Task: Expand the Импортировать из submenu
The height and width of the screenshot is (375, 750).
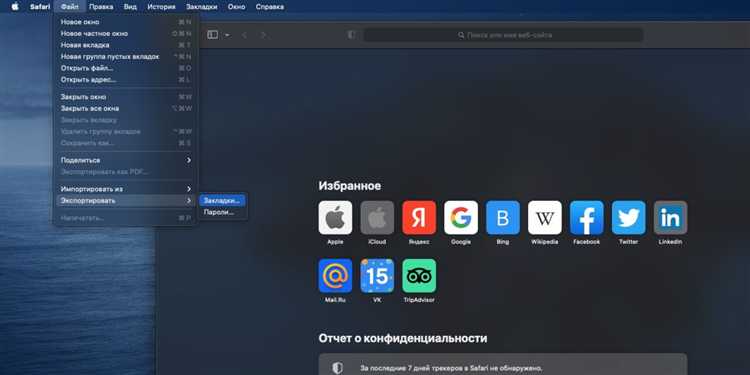Action: 126,189
